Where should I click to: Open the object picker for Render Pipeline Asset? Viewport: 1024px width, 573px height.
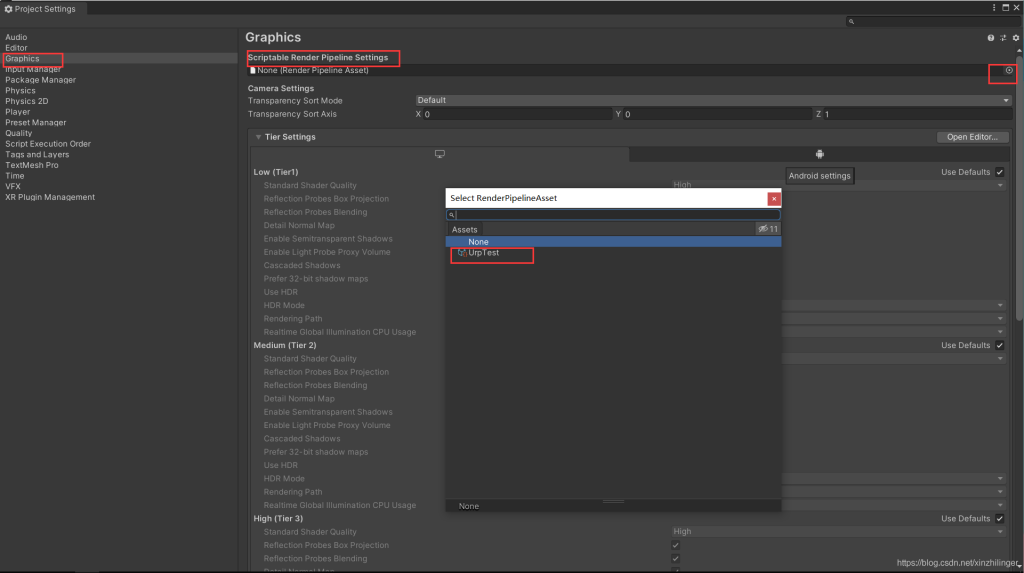1009,71
